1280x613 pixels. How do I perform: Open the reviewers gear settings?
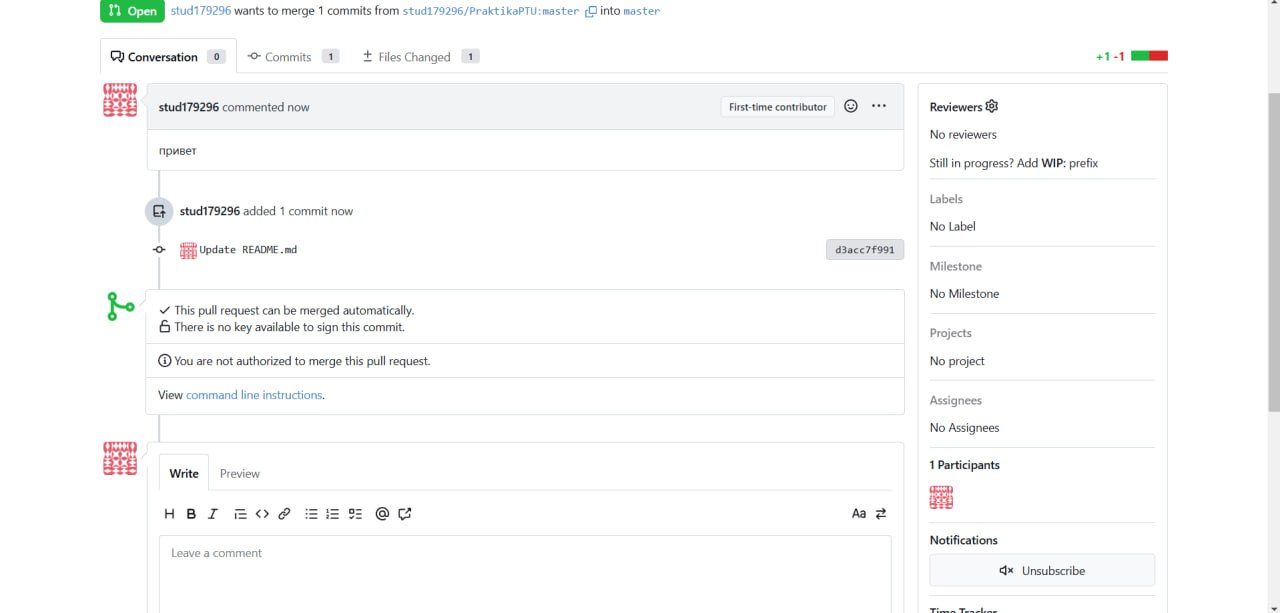coord(992,107)
